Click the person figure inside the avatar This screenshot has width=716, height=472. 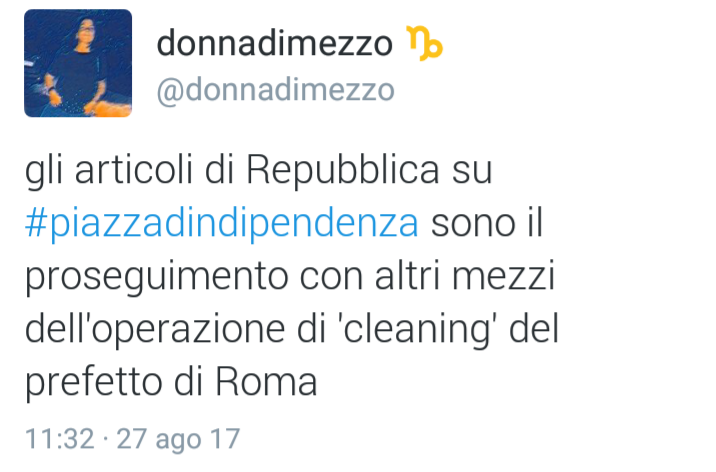(x=78, y=66)
